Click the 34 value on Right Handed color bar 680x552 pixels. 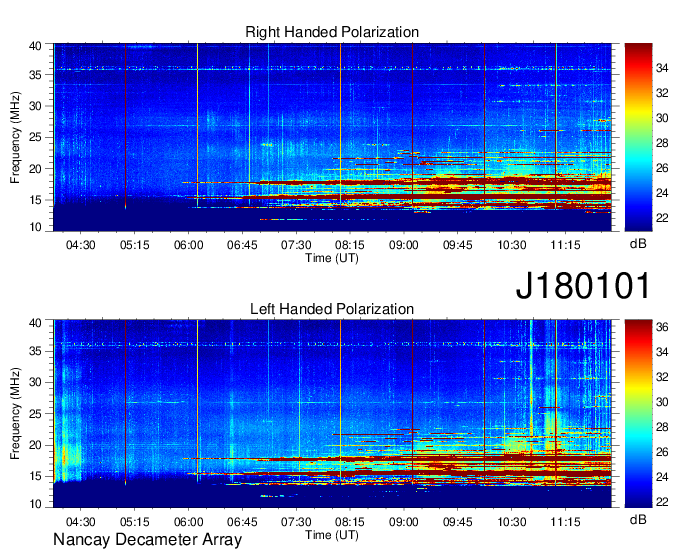pyautogui.click(x=662, y=68)
